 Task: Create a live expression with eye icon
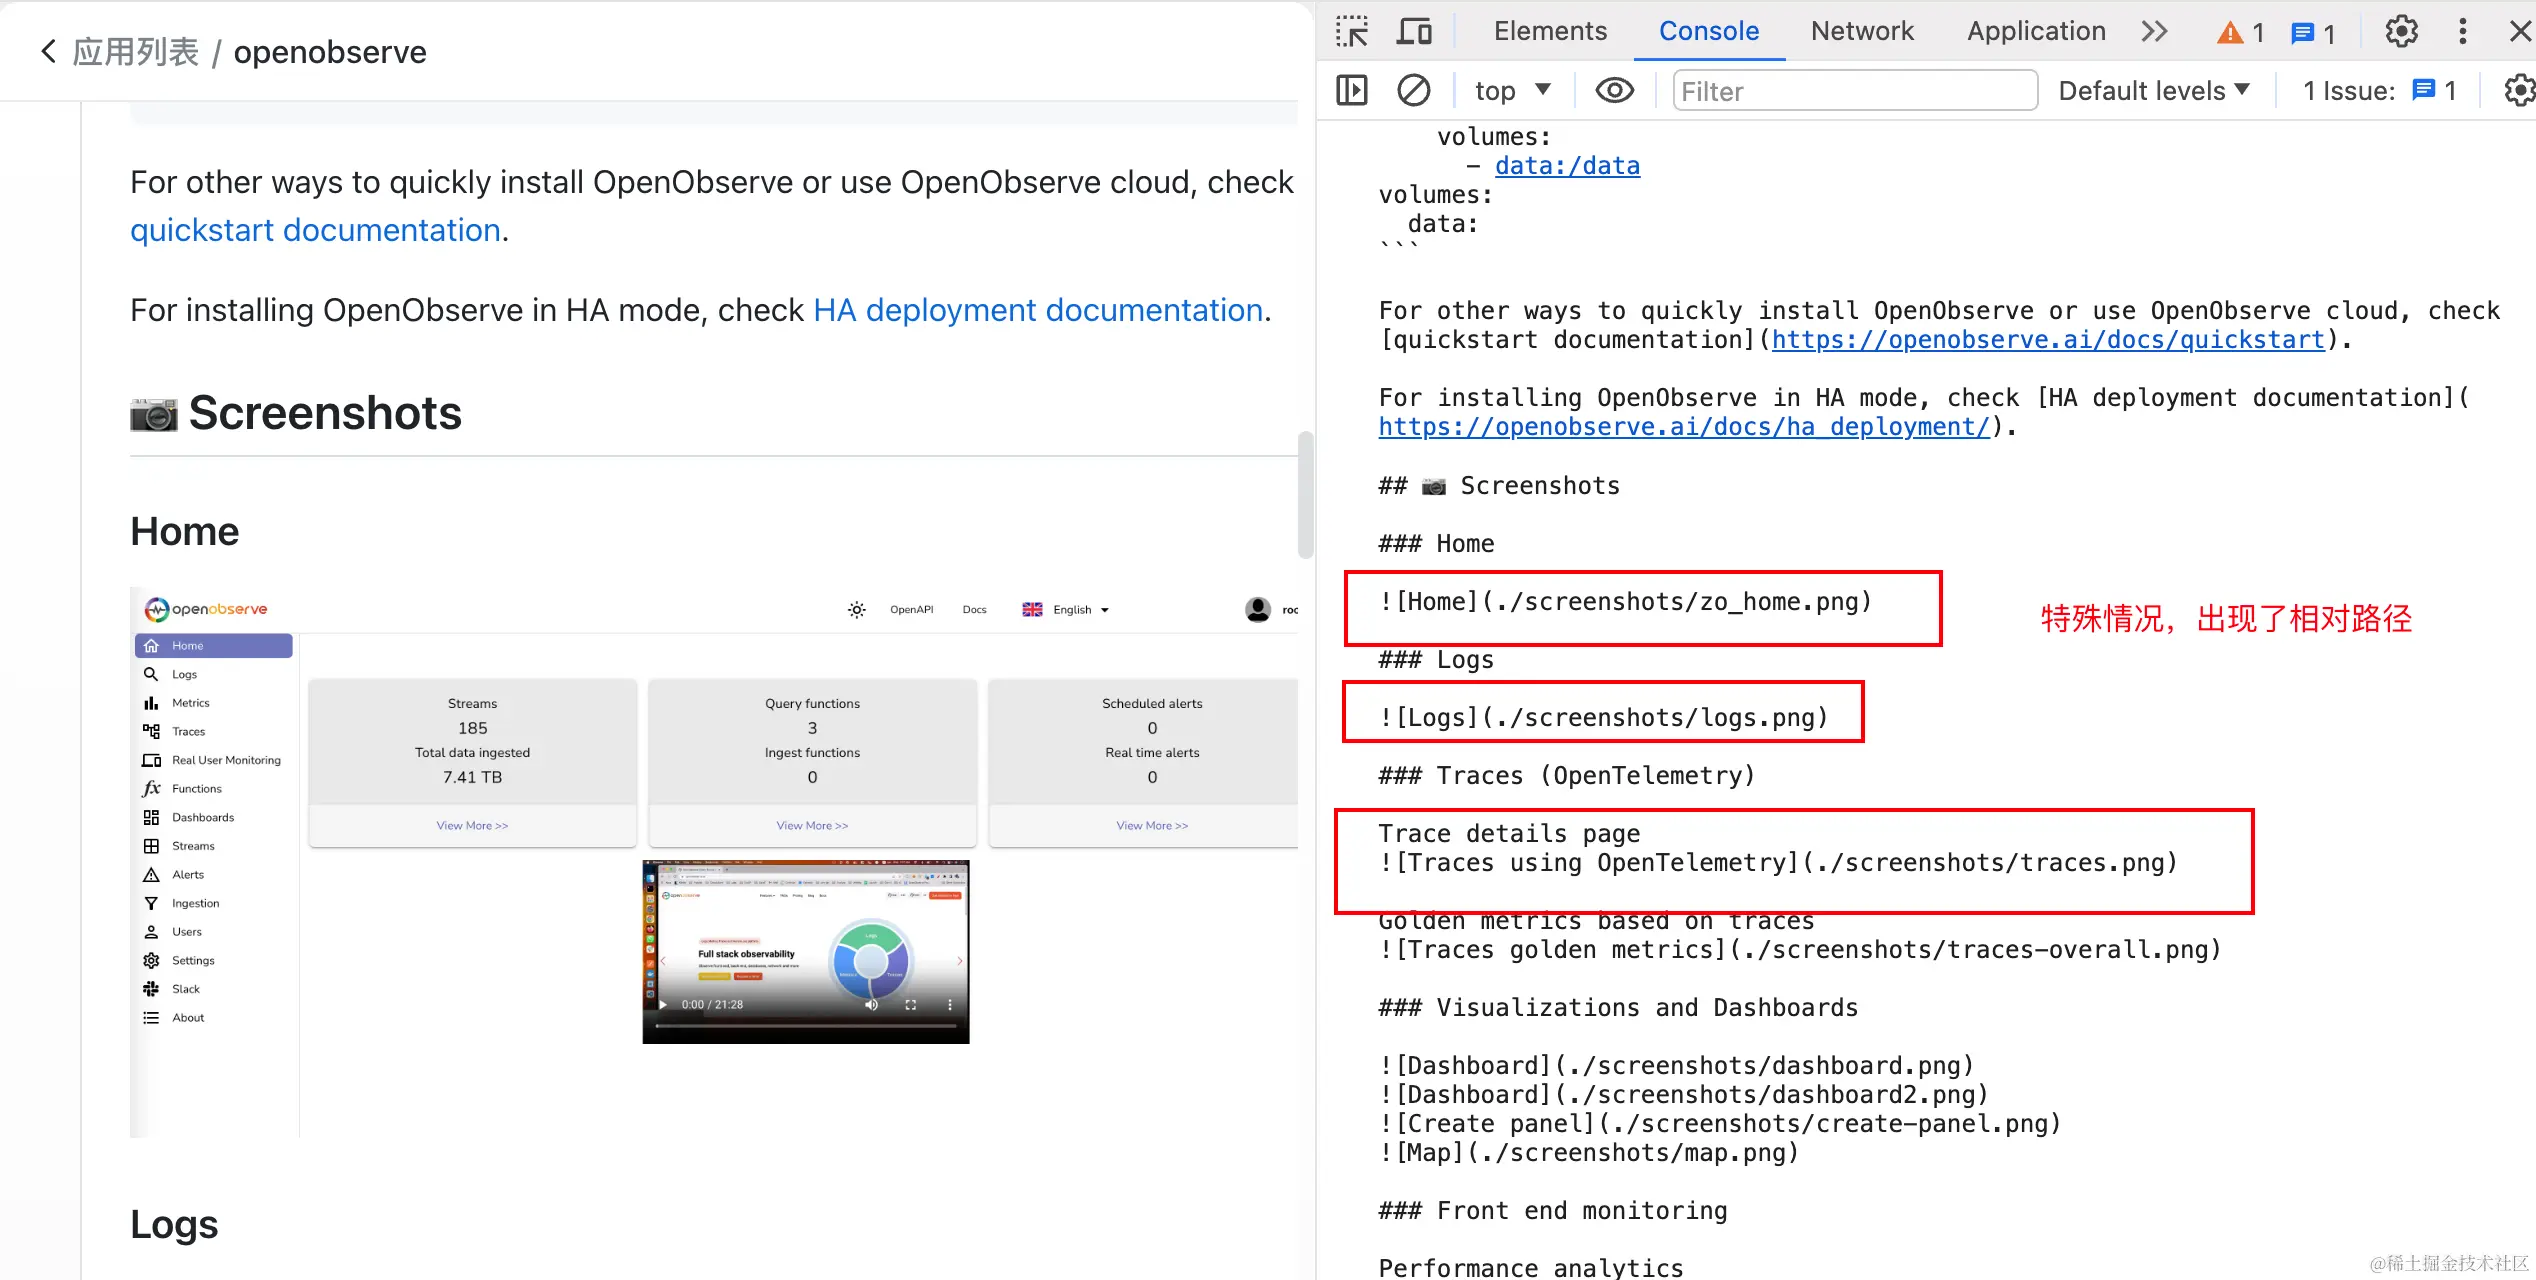point(1614,91)
